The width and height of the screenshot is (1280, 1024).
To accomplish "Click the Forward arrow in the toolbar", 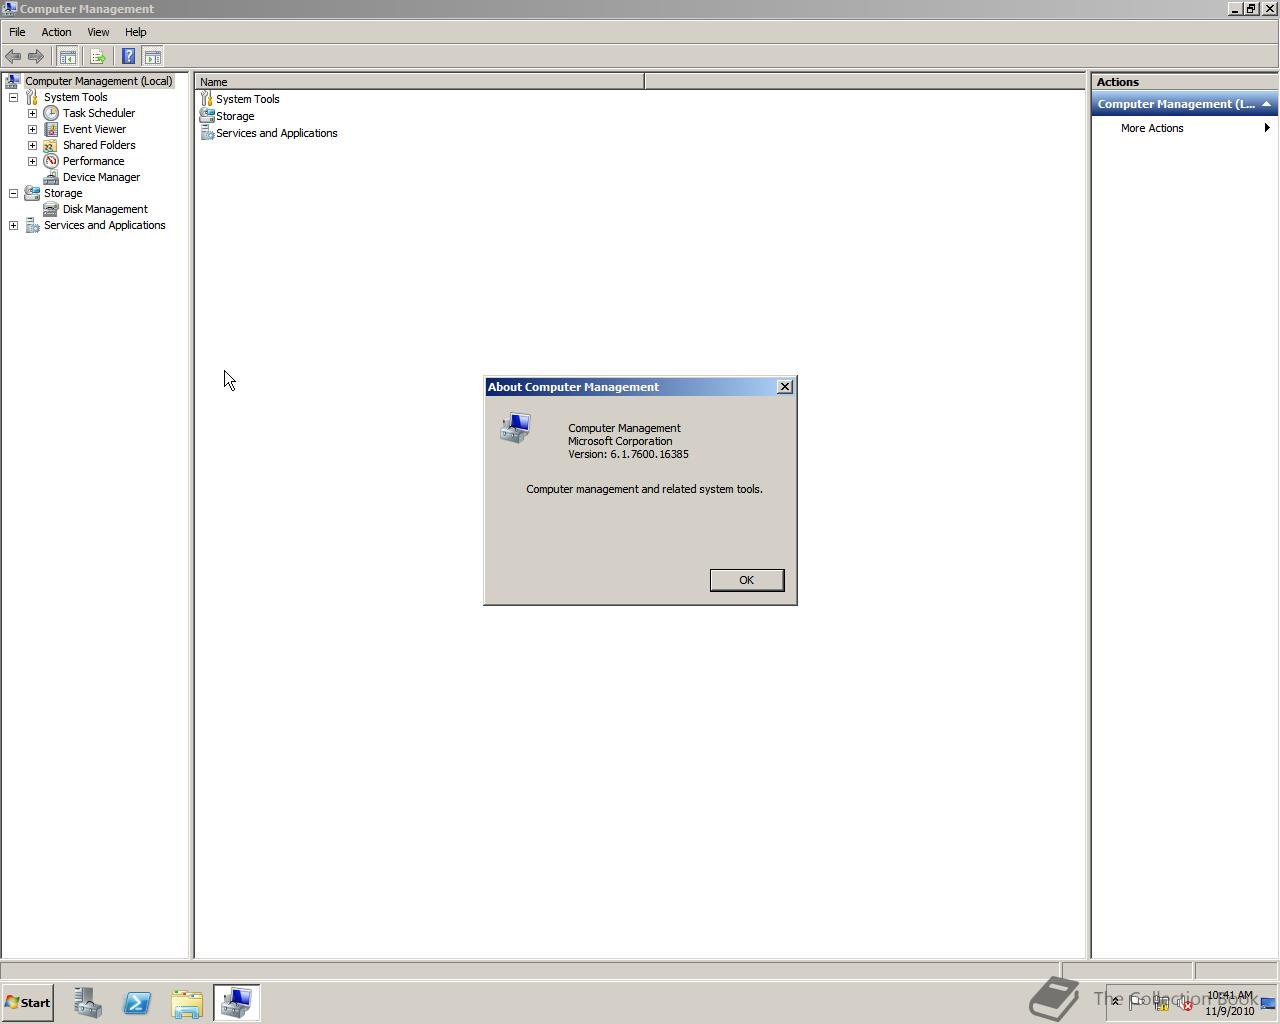I will (x=36, y=56).
